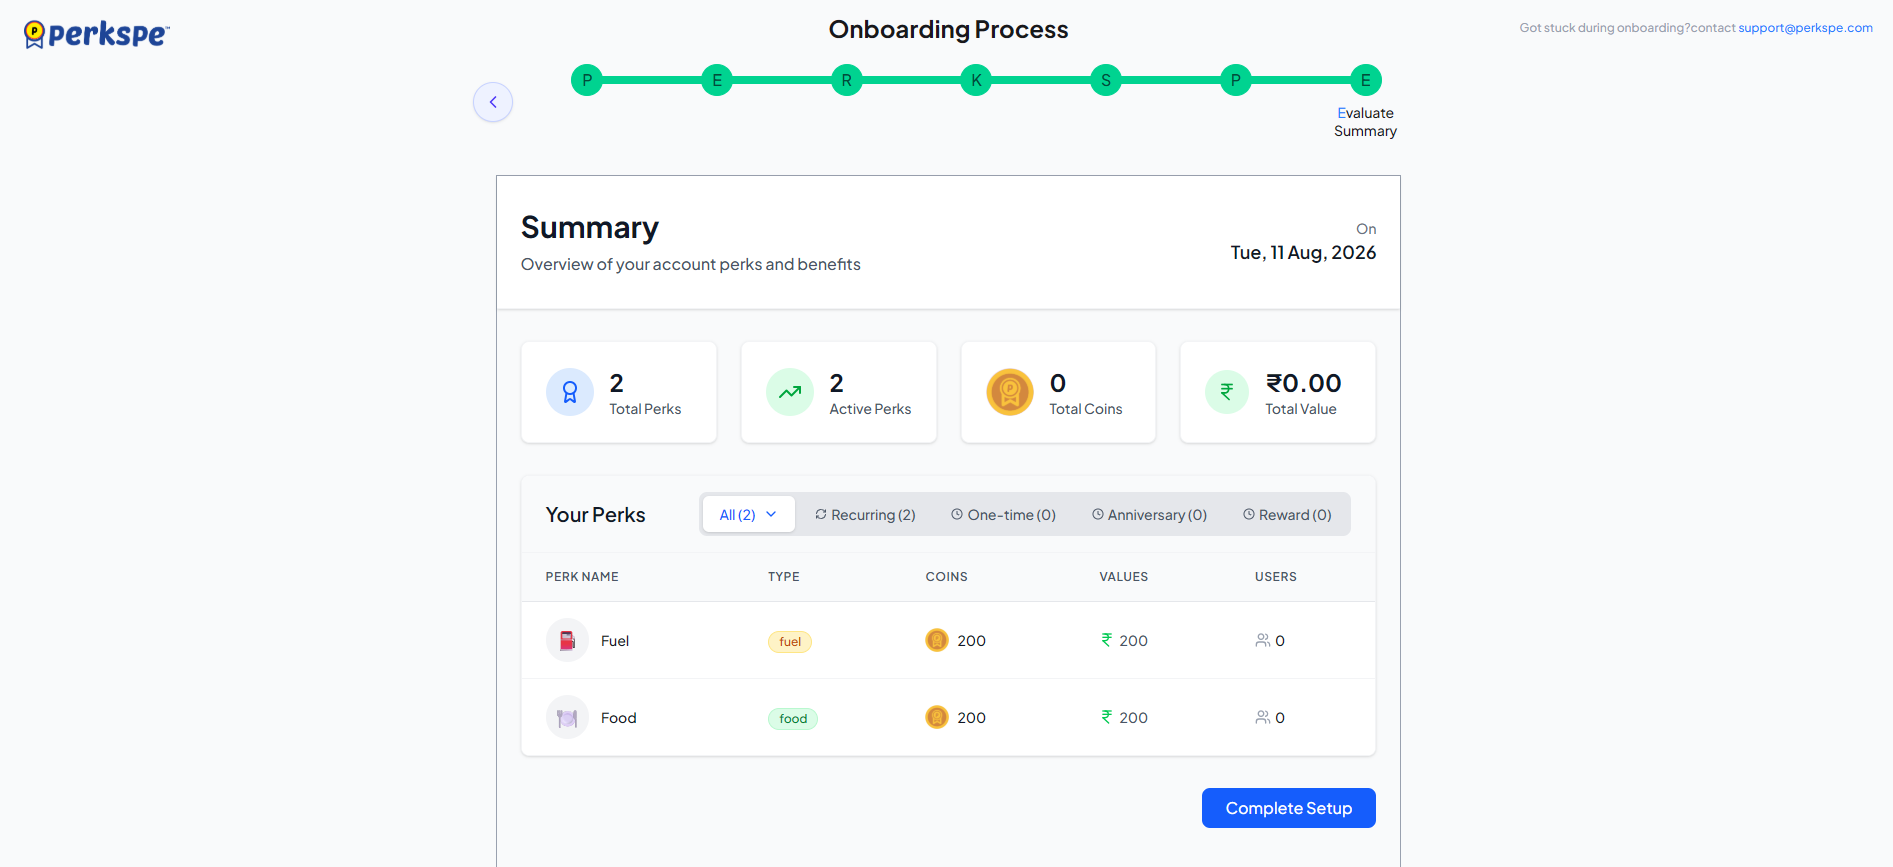Open the All (2) filter dropdown
This screenshot has width=1893, height=867.
coord(748,514)
